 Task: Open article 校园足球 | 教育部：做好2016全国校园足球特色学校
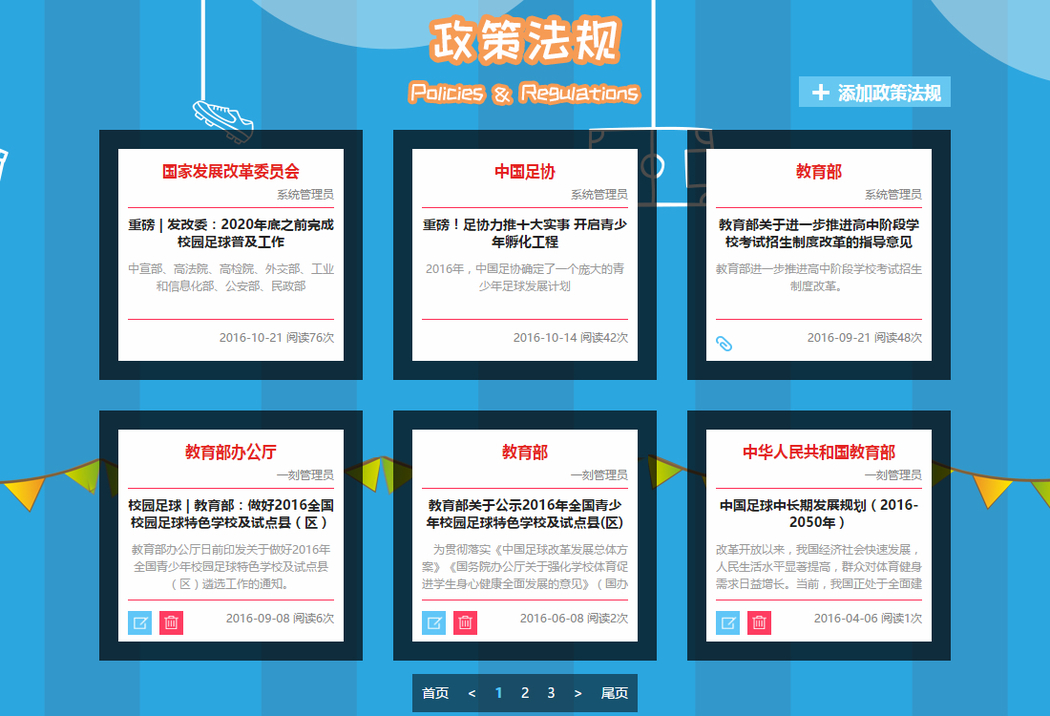(231, 514)
